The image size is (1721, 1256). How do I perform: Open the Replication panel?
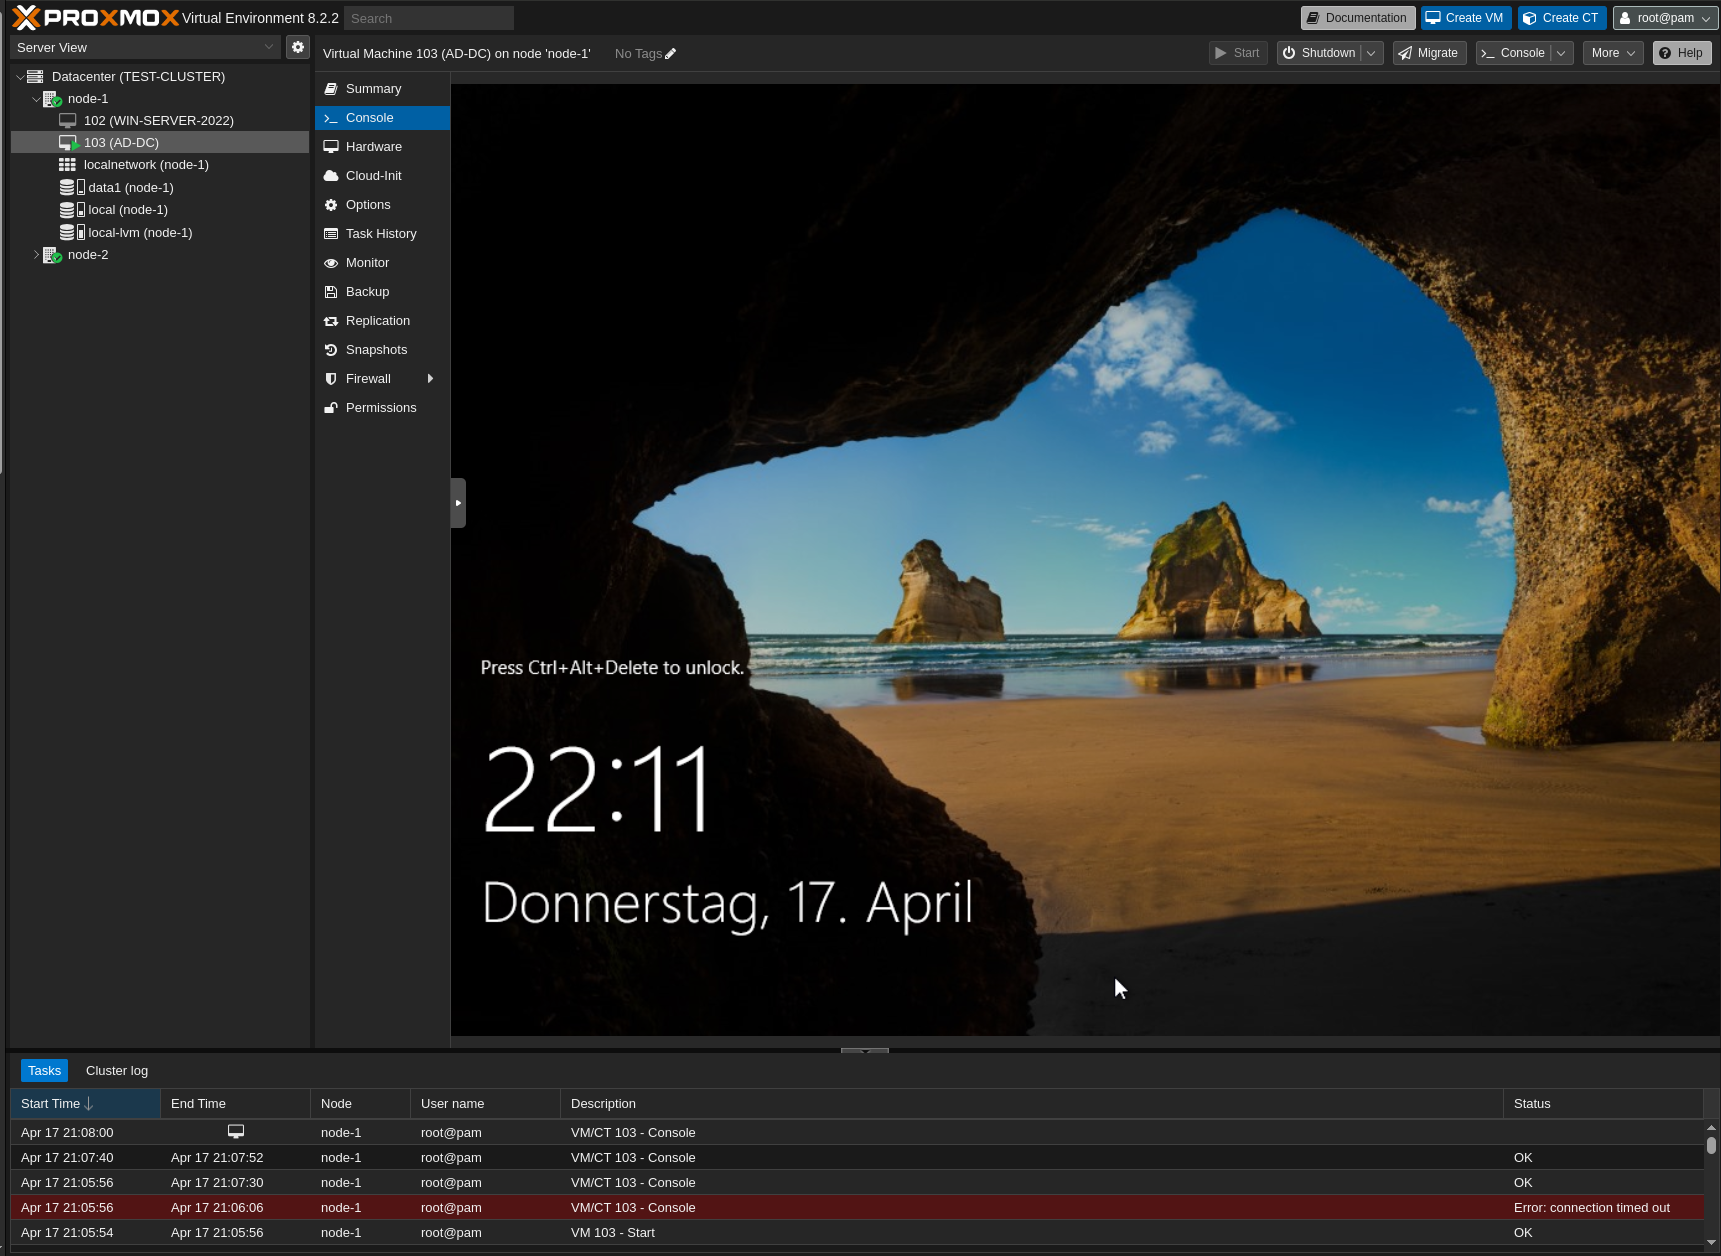378,320
